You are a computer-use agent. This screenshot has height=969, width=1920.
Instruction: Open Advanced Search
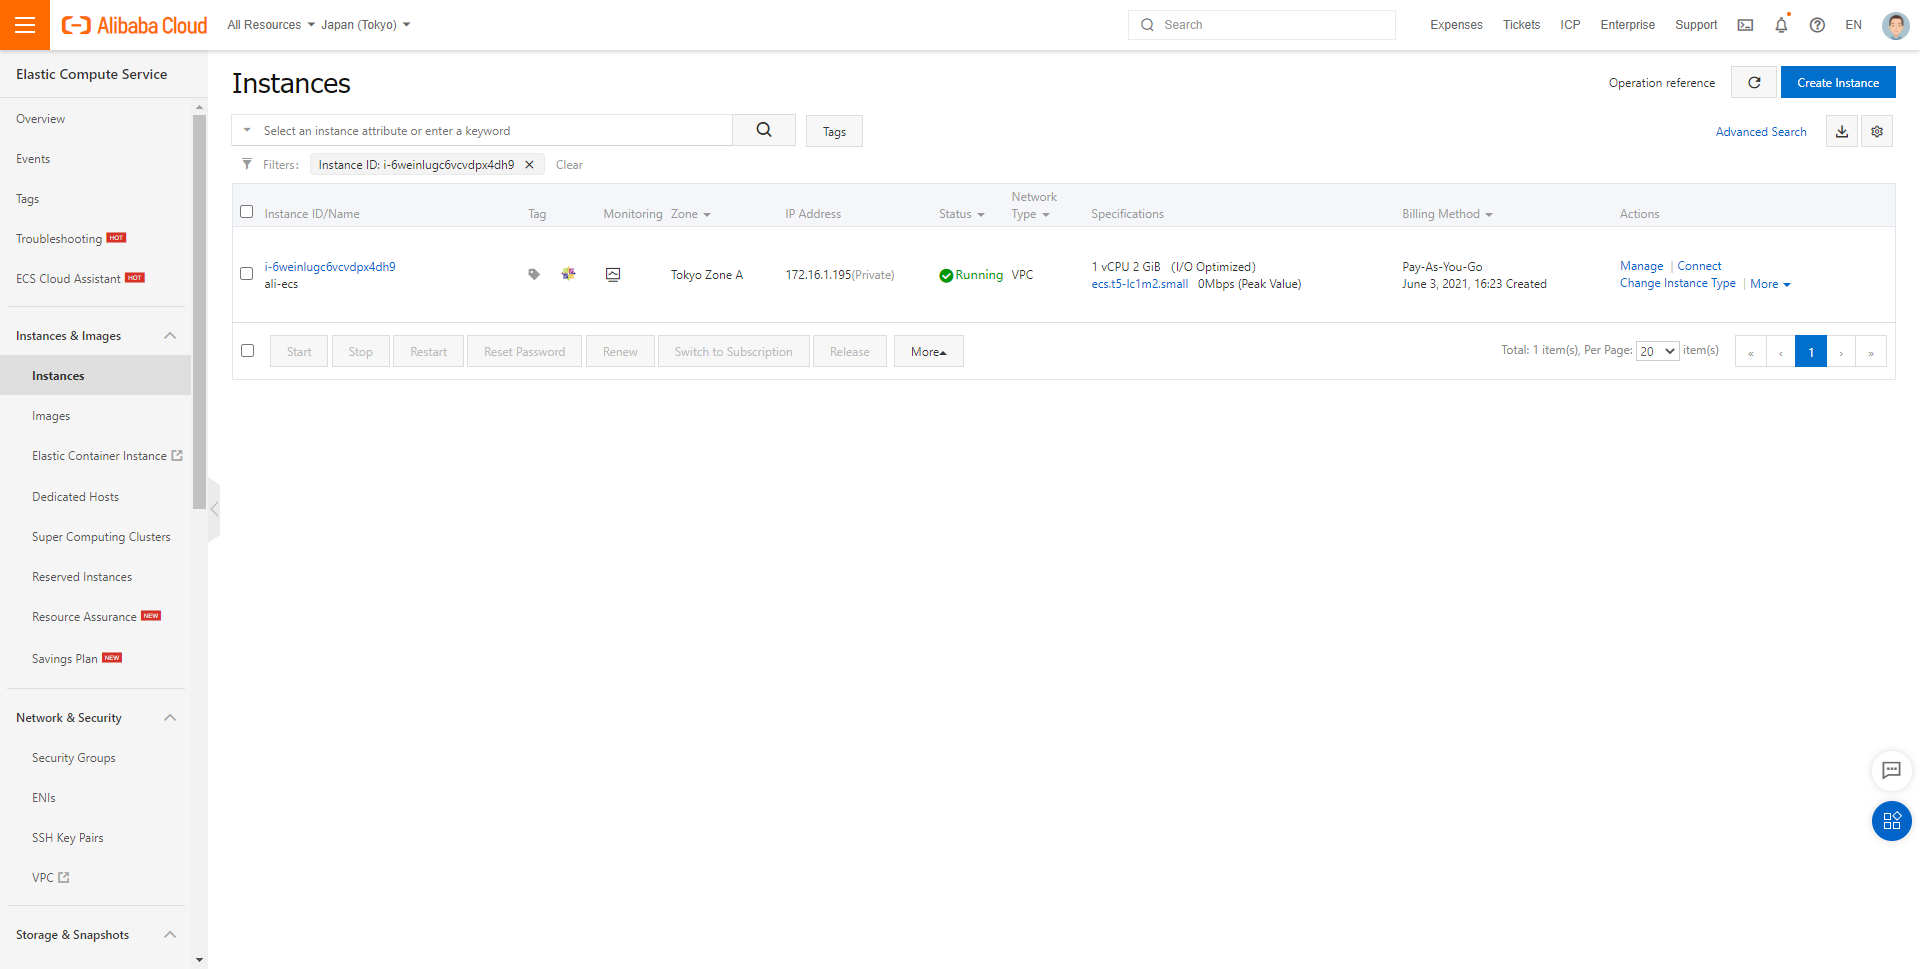pos(1761,132)
